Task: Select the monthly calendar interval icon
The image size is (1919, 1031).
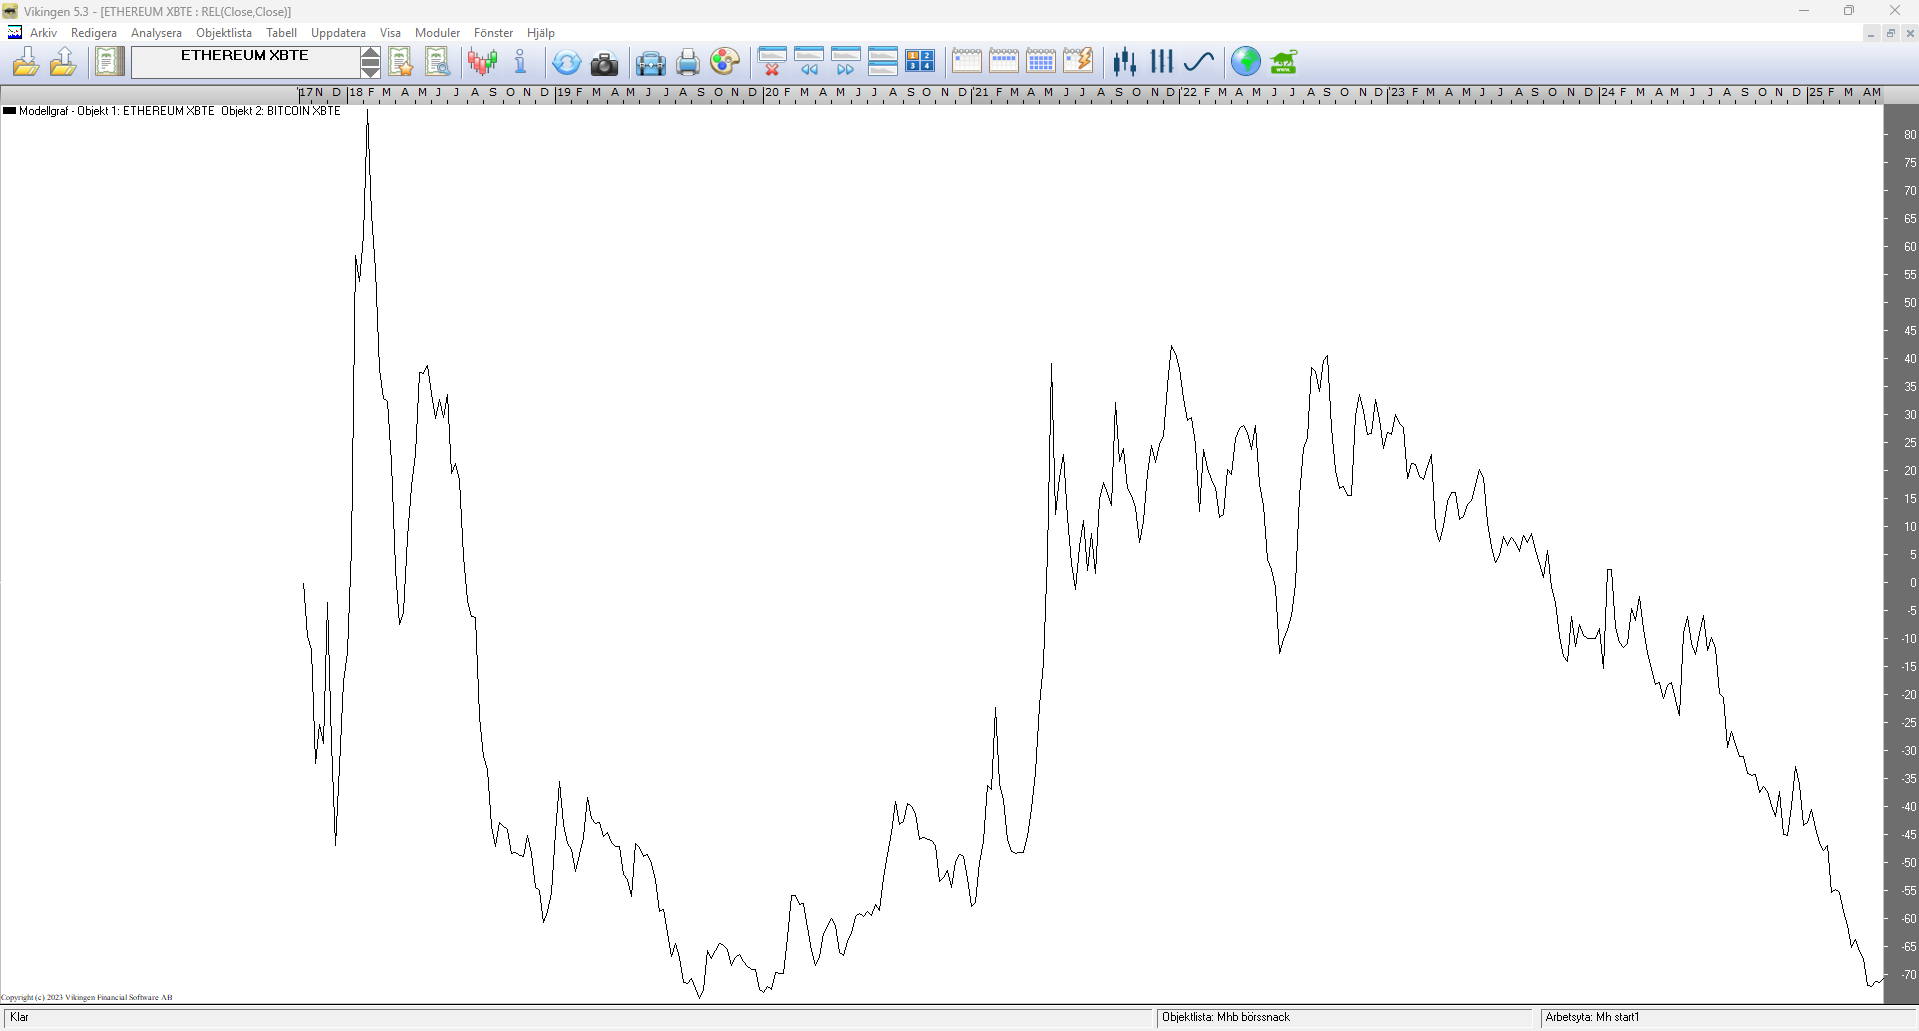Action: tap(1041, 62)
